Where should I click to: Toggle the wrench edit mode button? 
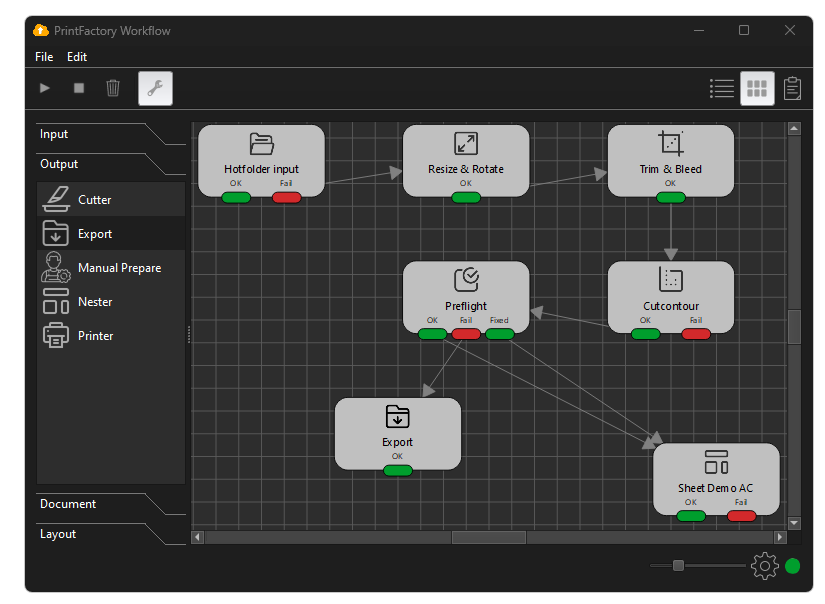pos(155,88)
